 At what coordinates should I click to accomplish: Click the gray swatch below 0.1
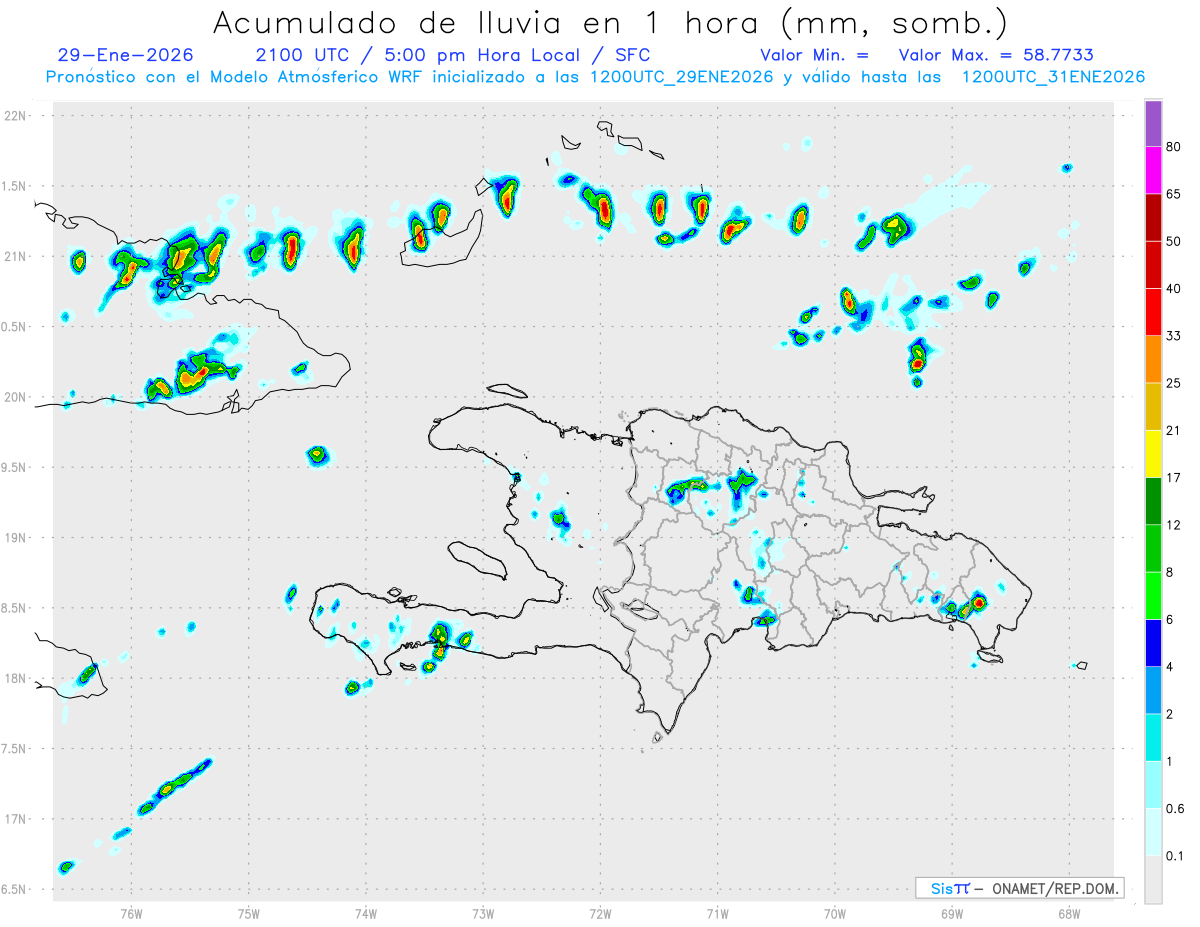1153,880
